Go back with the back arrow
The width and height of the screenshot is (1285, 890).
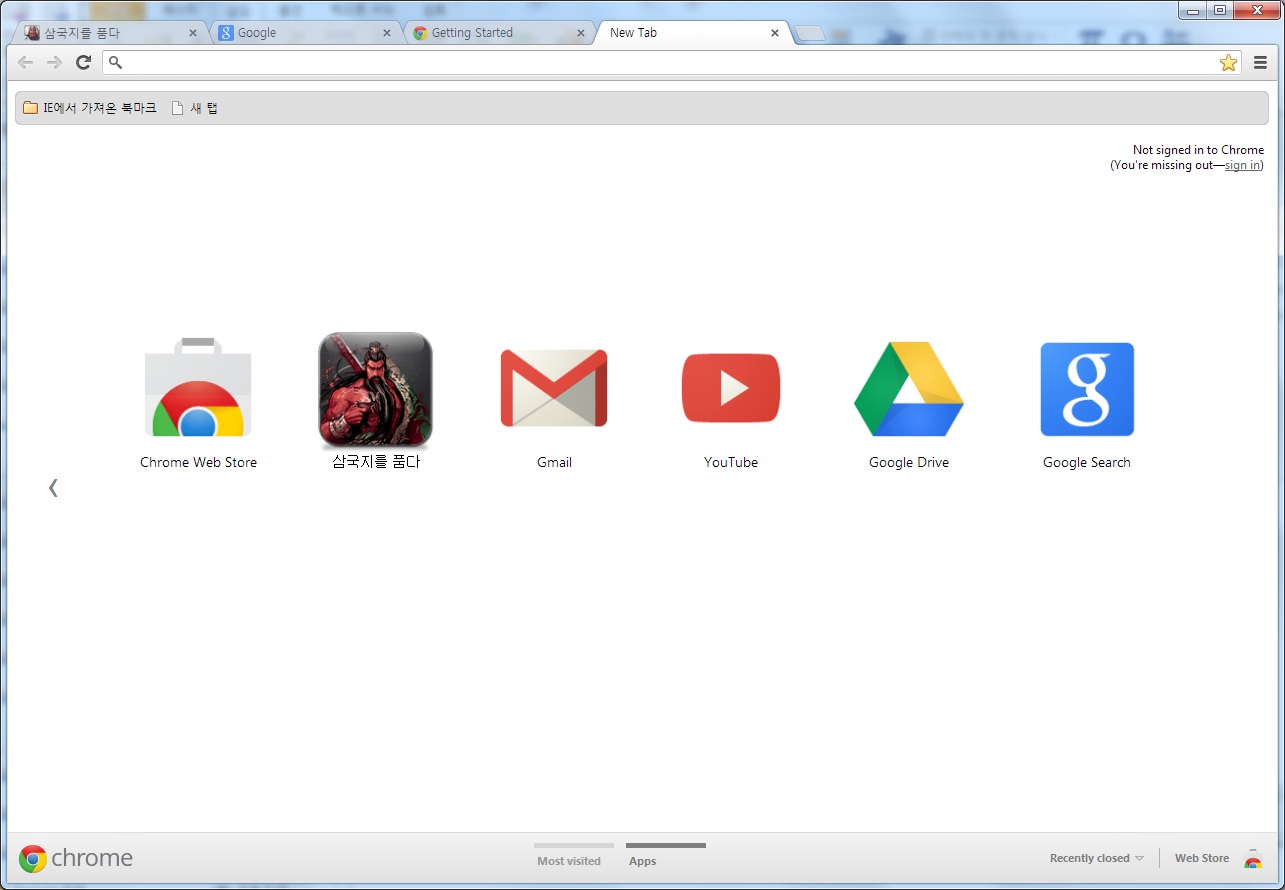click(x=26, y=63)
